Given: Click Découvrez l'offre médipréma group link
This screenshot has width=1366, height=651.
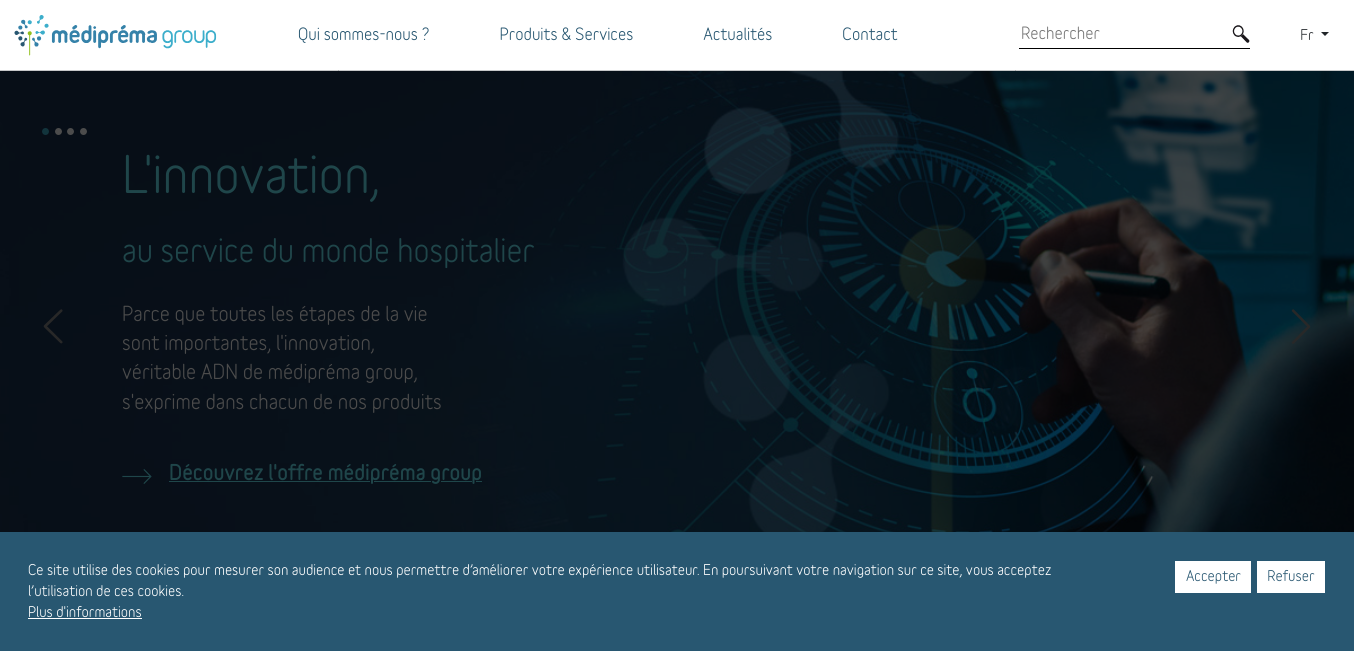Looking at the screenshot, I should point(325,473).
